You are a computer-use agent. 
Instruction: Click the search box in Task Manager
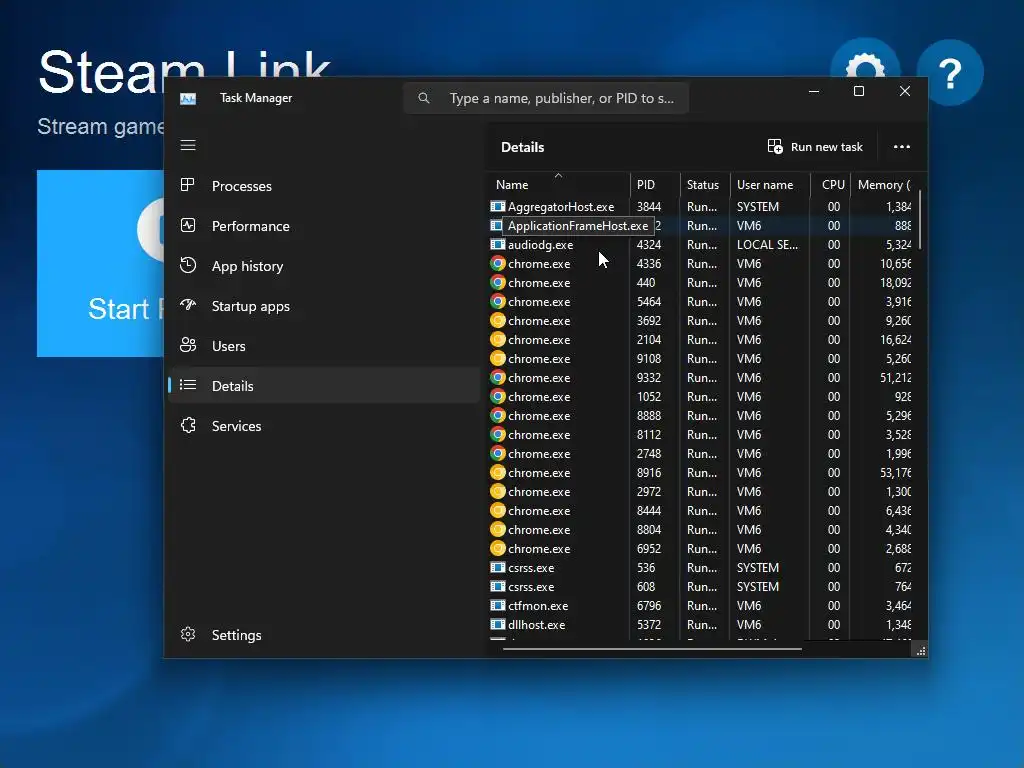546,98
